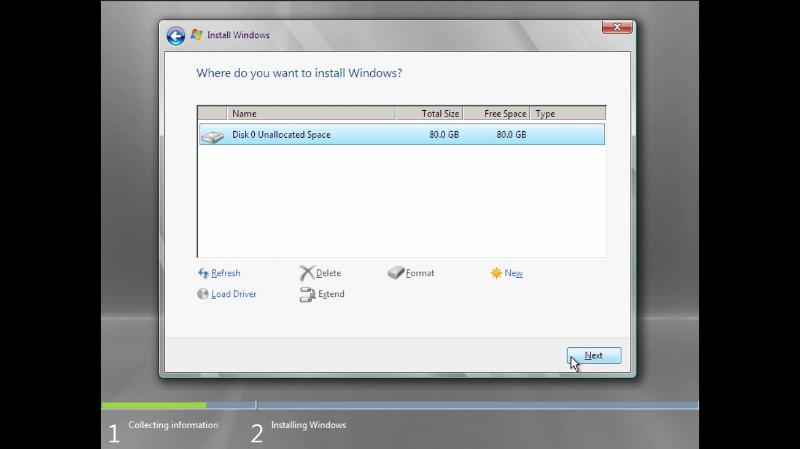This screenshot has width=800, height=449.
Task: Click the Installing Windows step label
Action: coord(308,425)
